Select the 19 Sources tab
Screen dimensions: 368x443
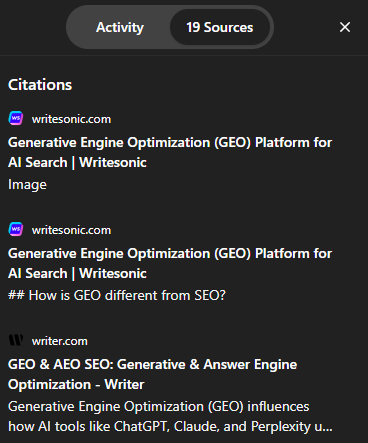[x=220, y=27]
